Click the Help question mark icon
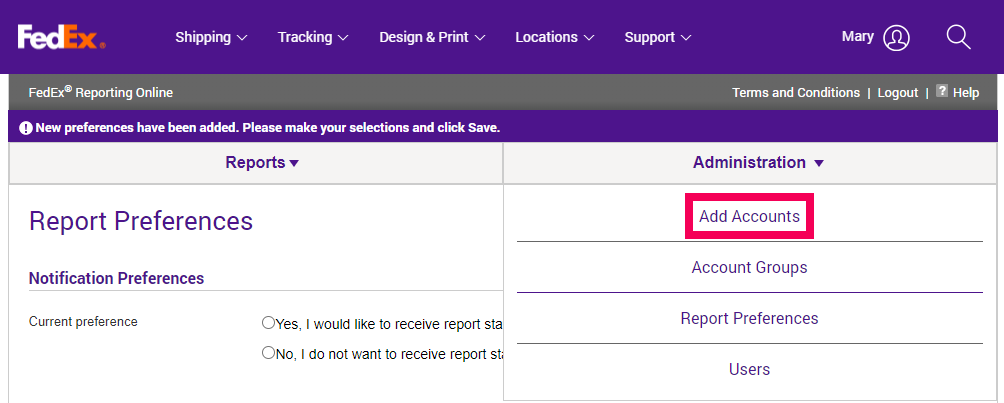The width and height of the screenshot is (1004, 403). 942,91
